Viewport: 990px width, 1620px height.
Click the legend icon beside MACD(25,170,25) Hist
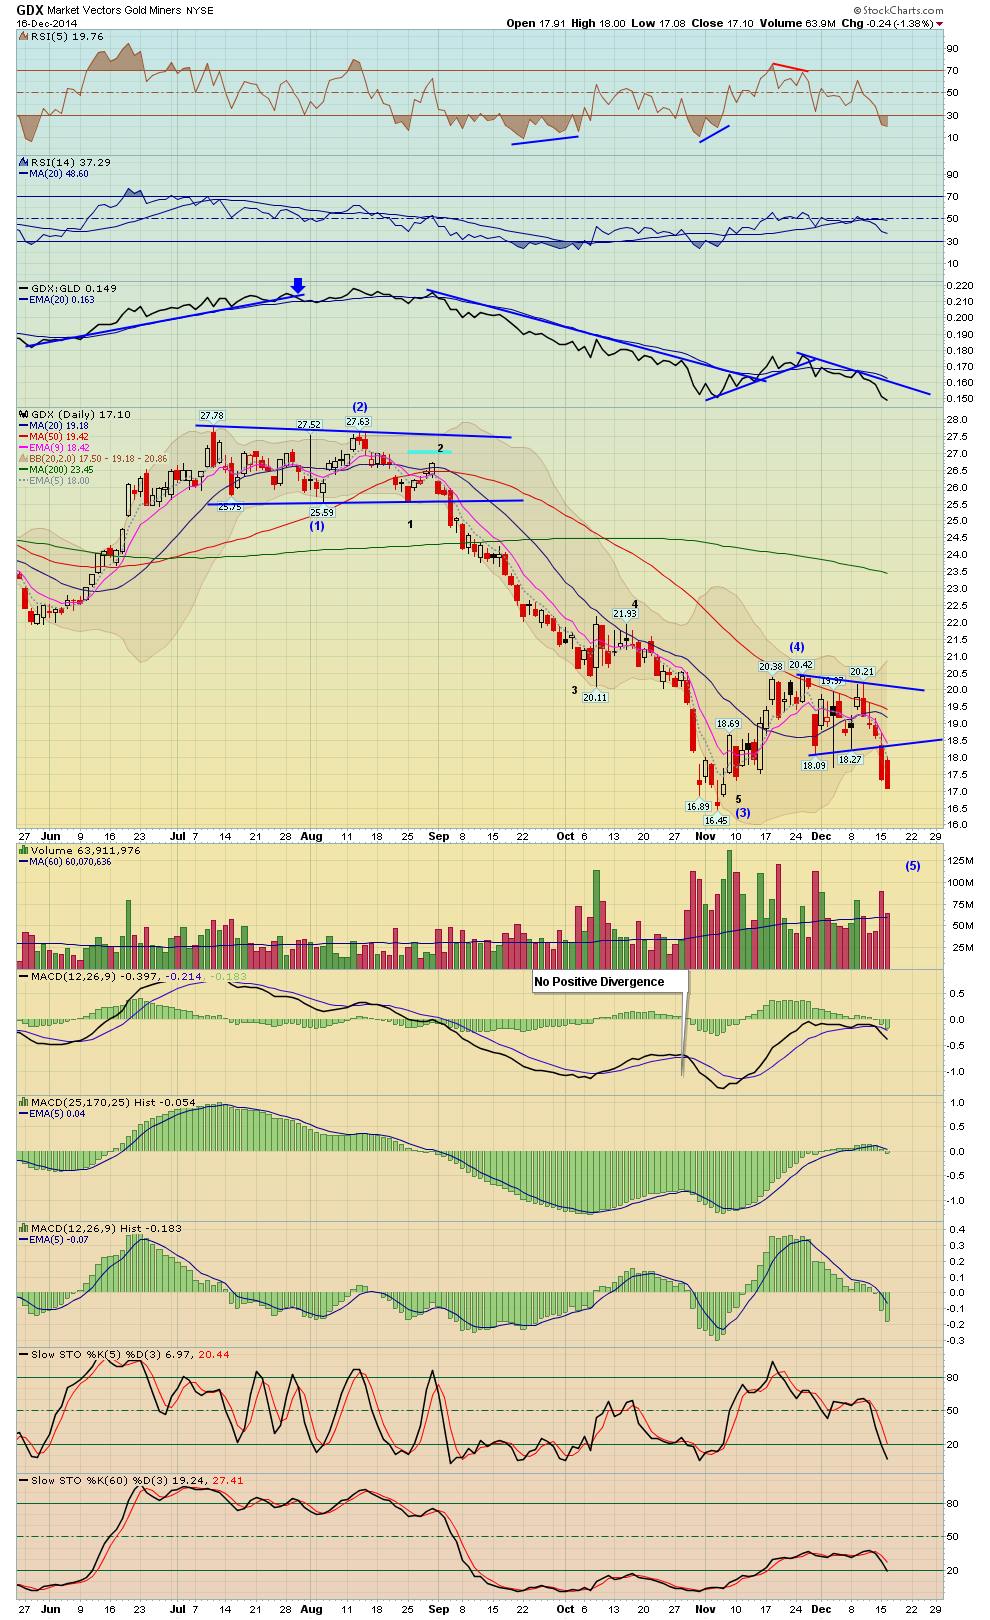(24, 1102)
